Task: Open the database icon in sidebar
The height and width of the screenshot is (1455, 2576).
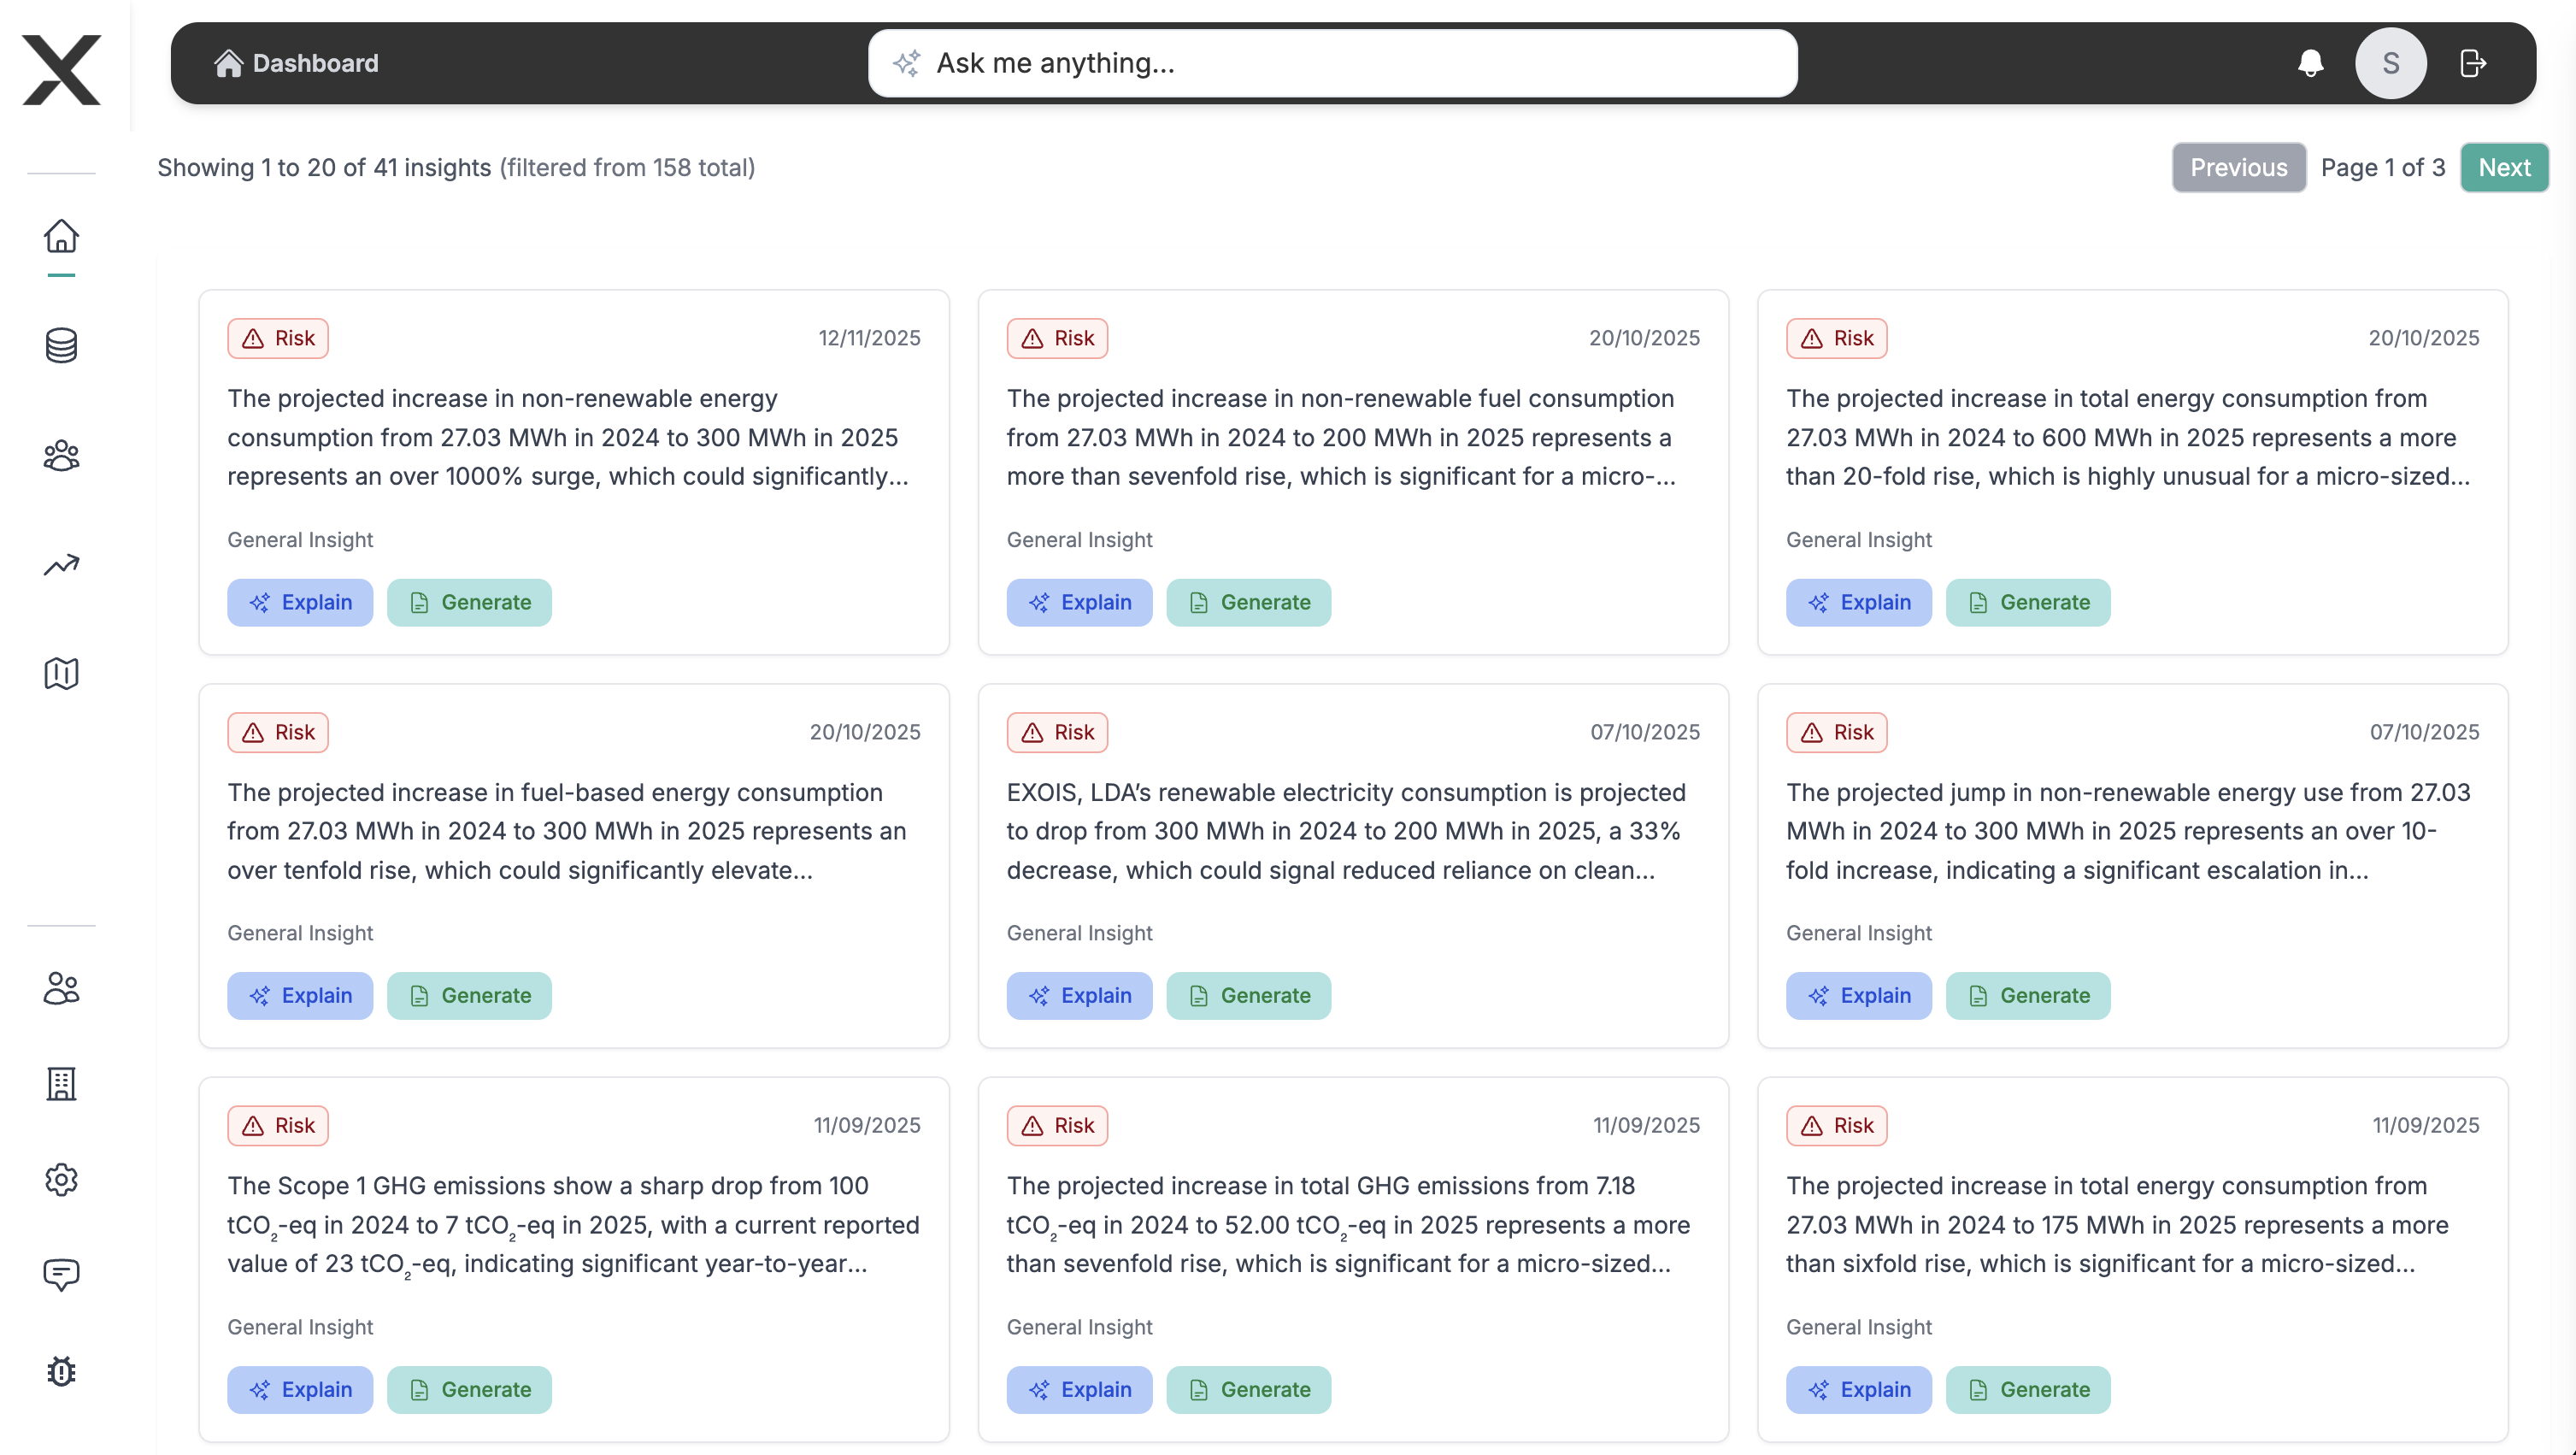Action: [61, 346]
